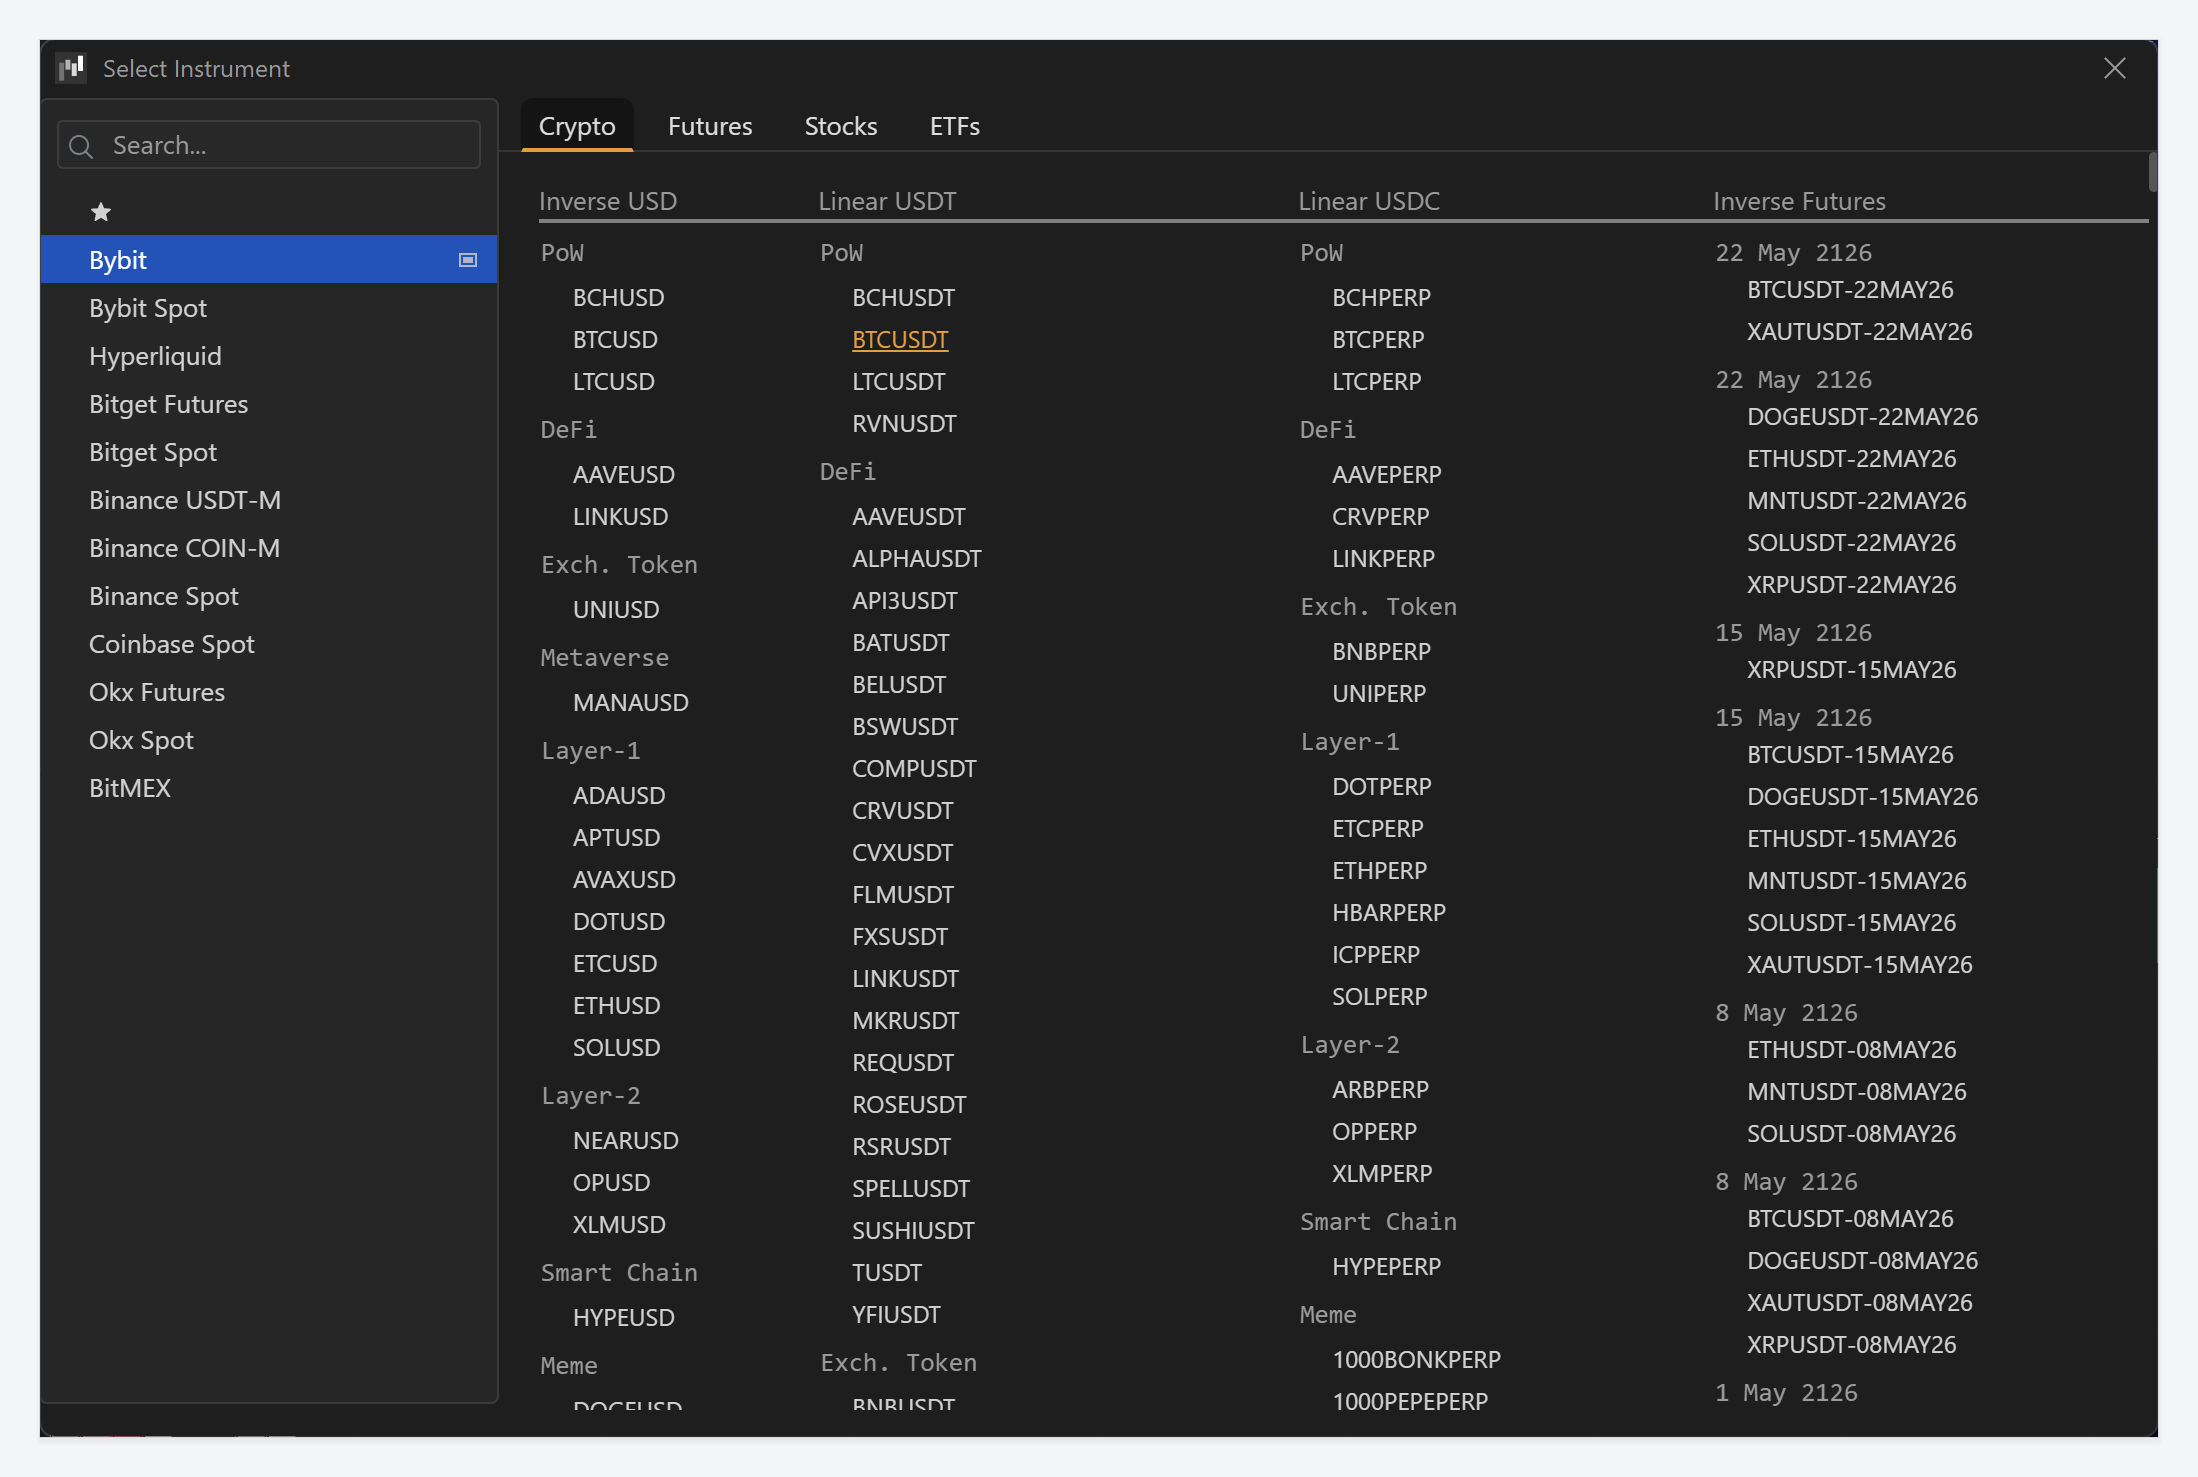
Task: Choose ETHUSD under Layer-1
Action: pos(617,1006)
